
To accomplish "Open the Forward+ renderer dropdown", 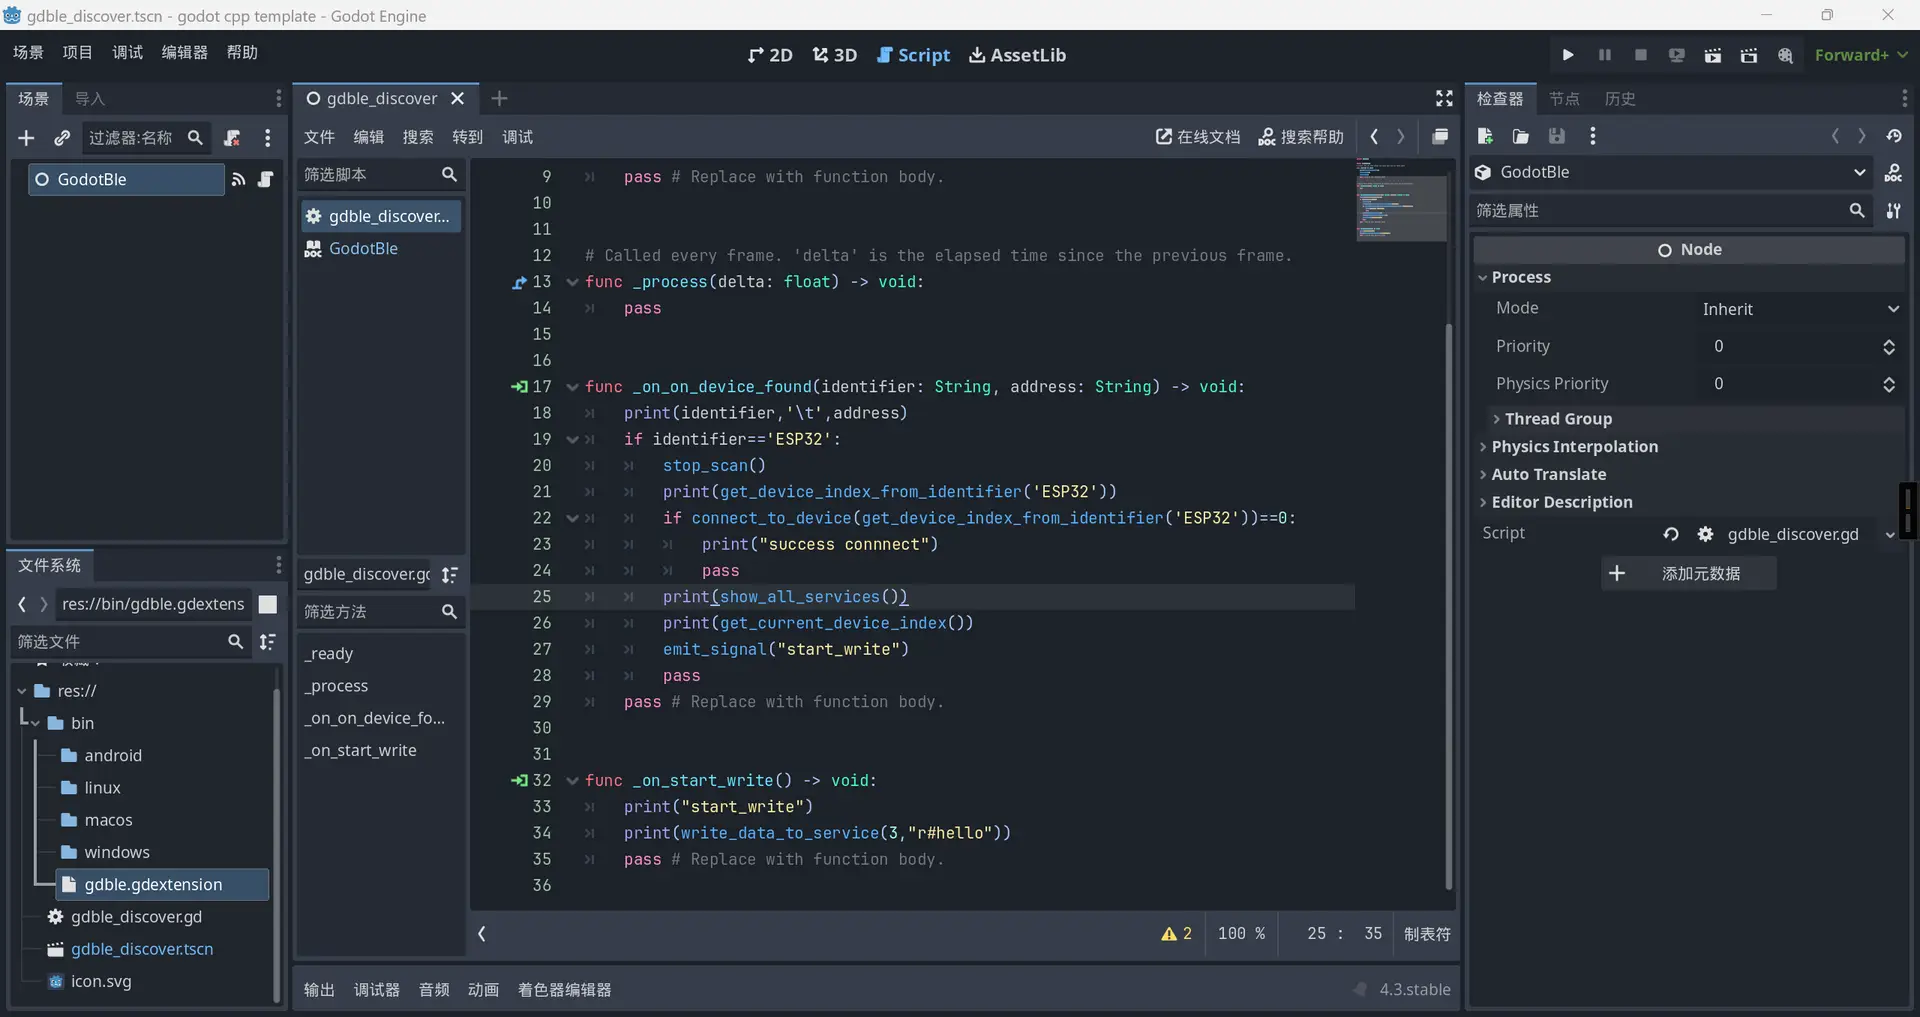I will pyautogui.click(x=1861, y=55).
